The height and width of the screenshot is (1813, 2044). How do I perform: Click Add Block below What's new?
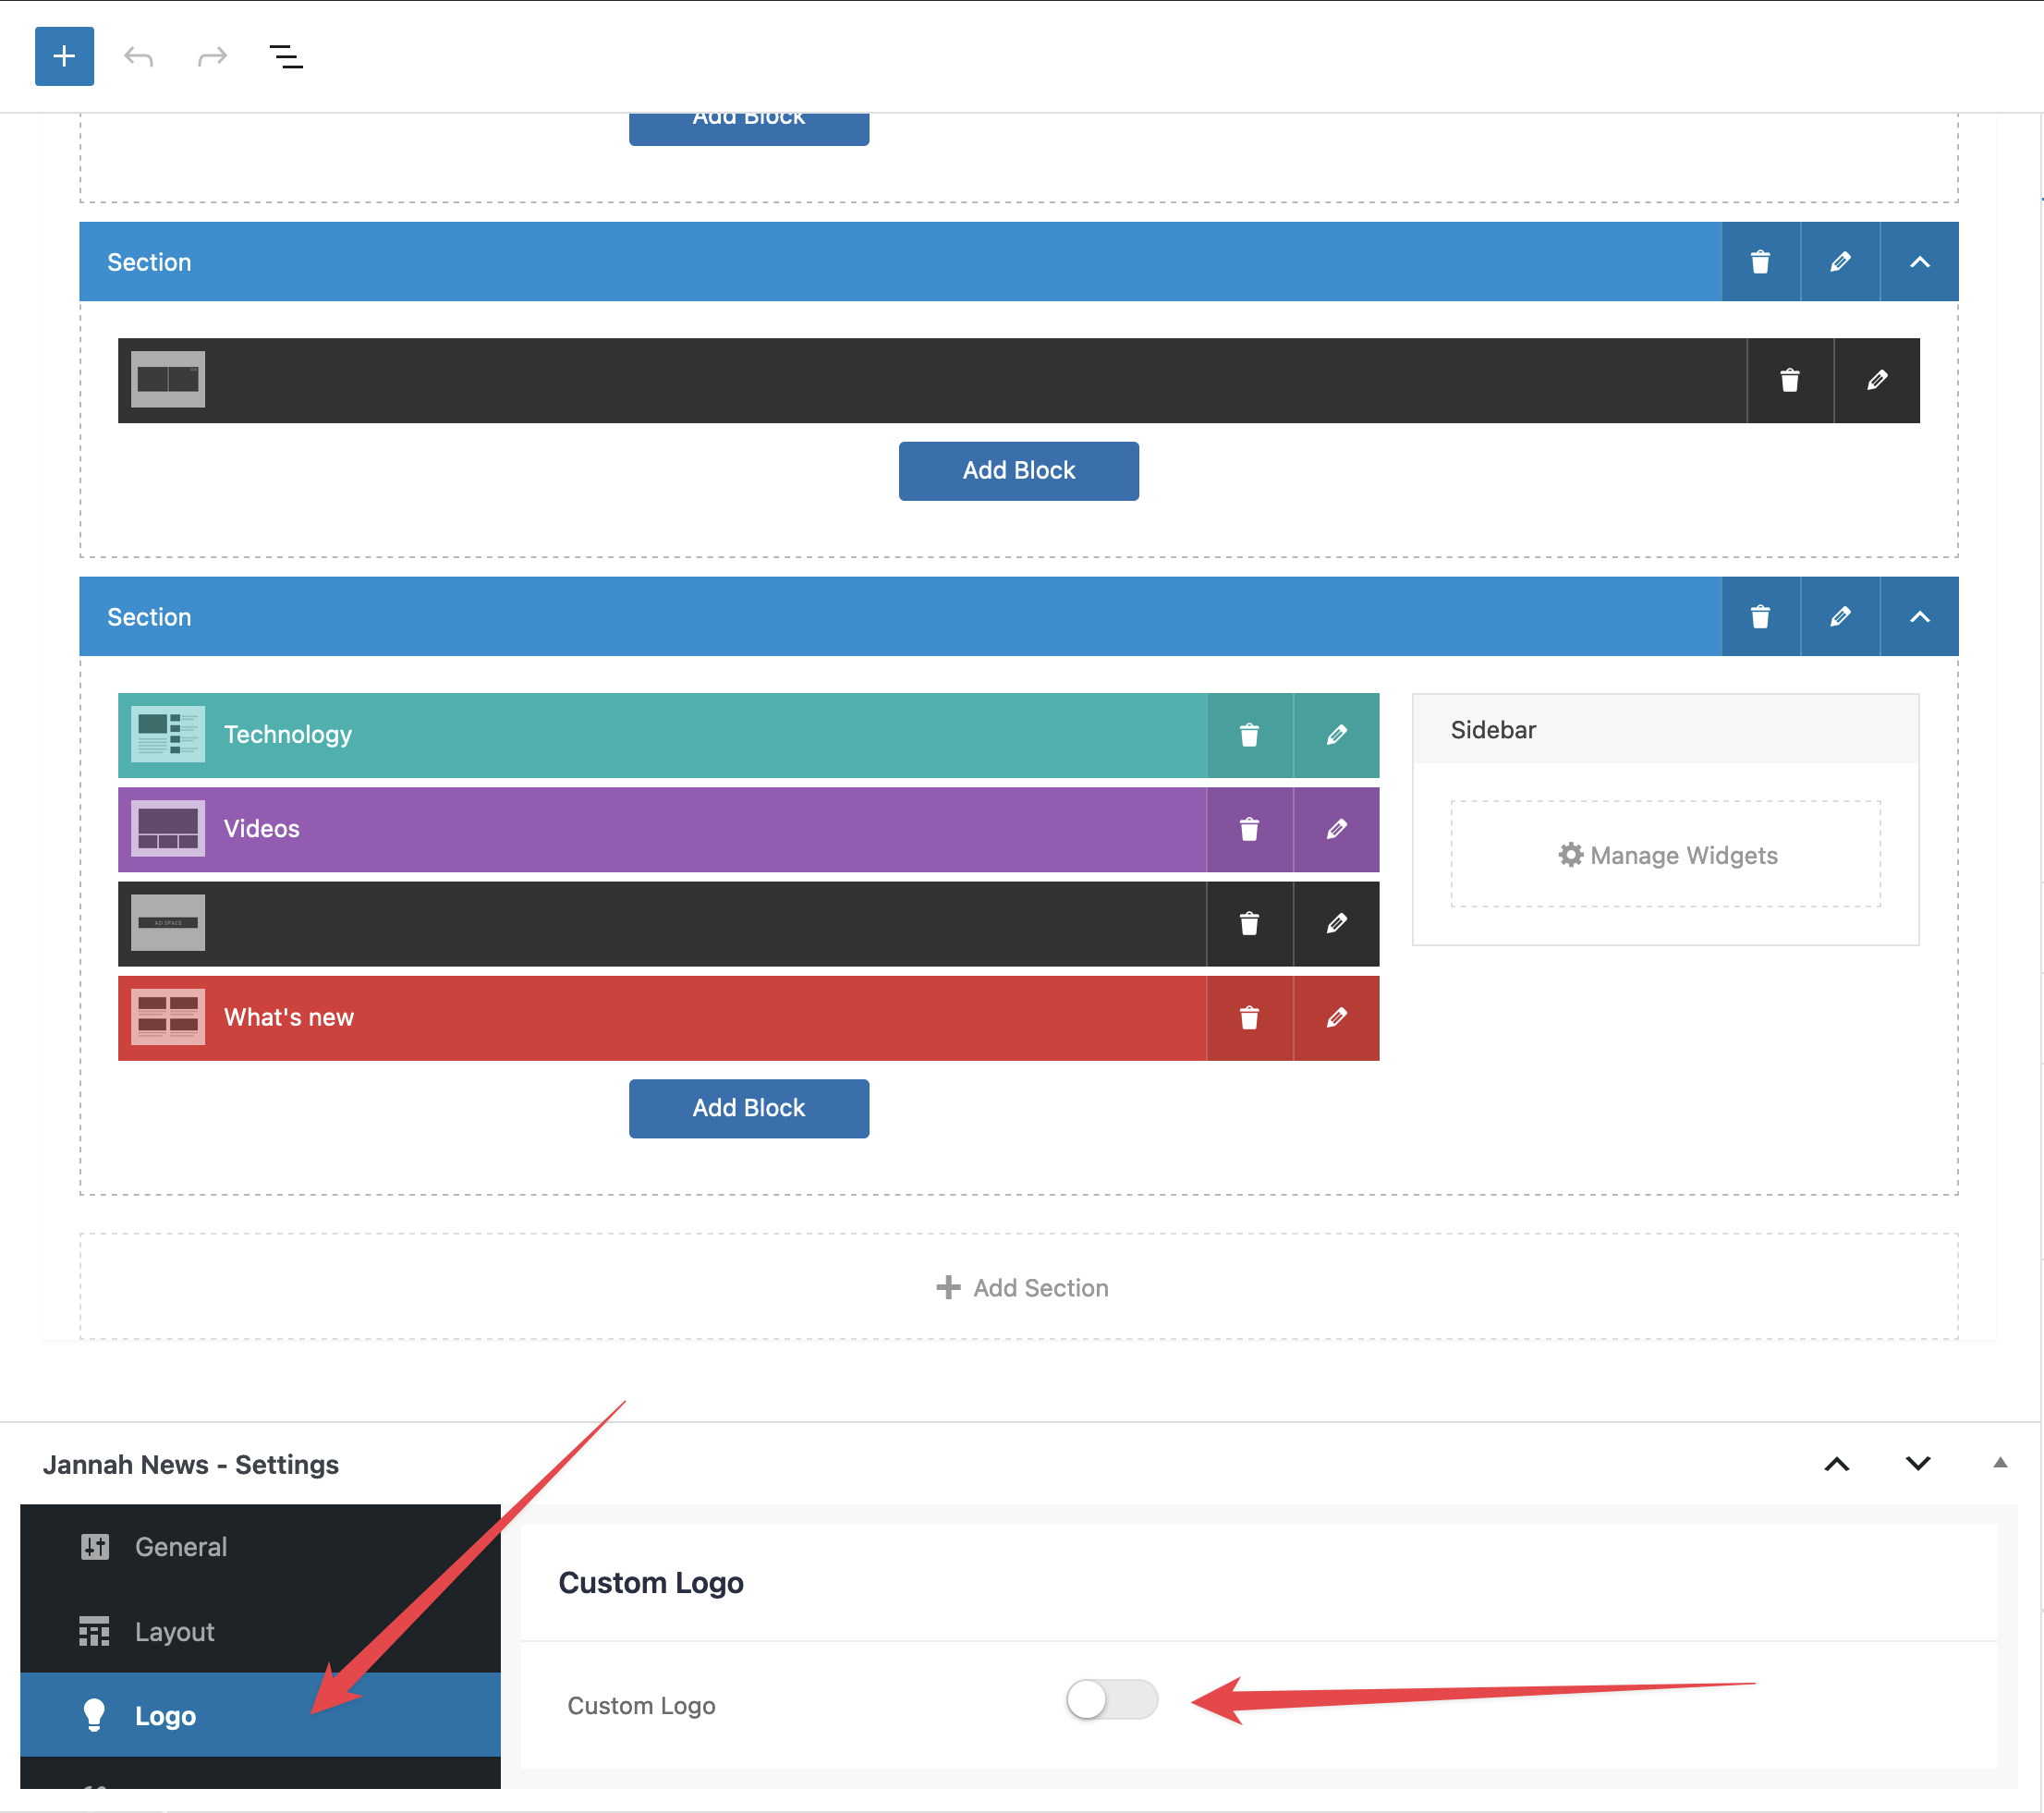click(748, 1108)
